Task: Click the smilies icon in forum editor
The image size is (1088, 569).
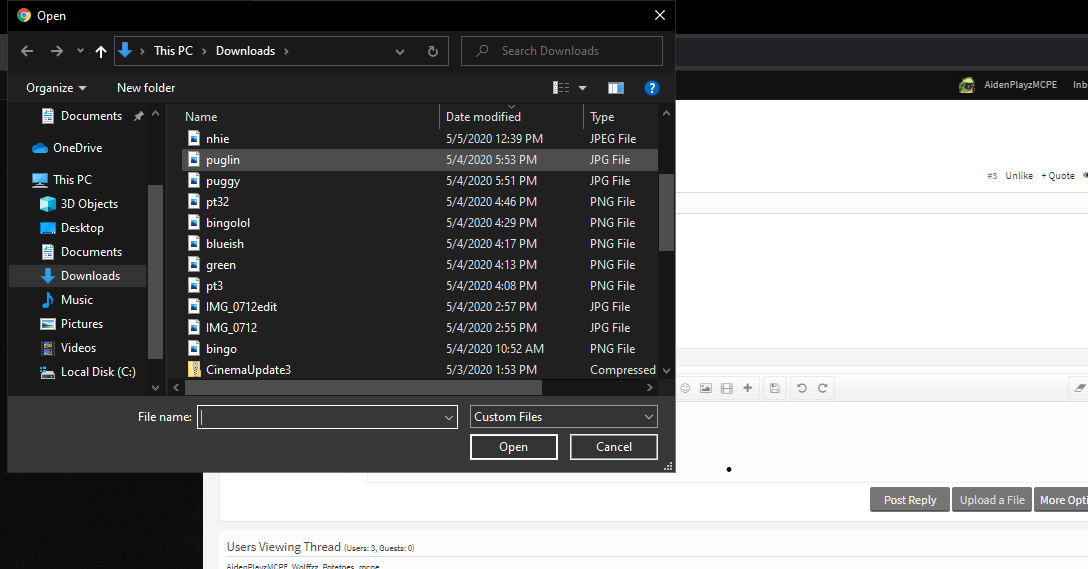Action: point(685,388)
